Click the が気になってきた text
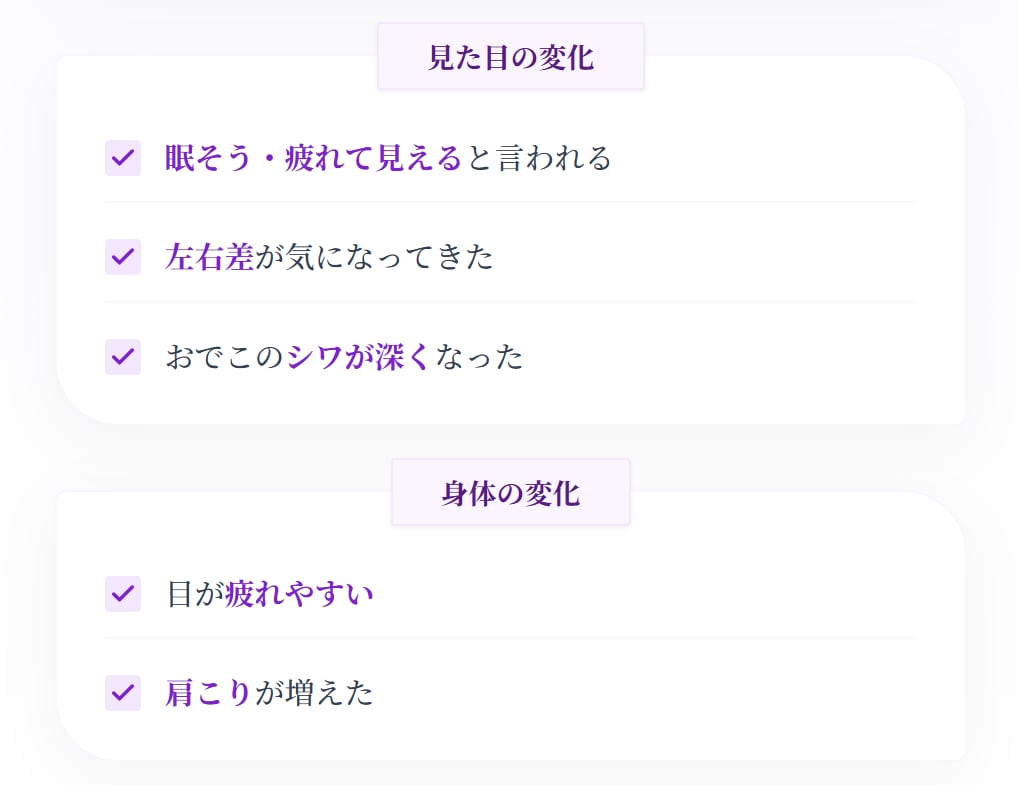 (374, 257)
